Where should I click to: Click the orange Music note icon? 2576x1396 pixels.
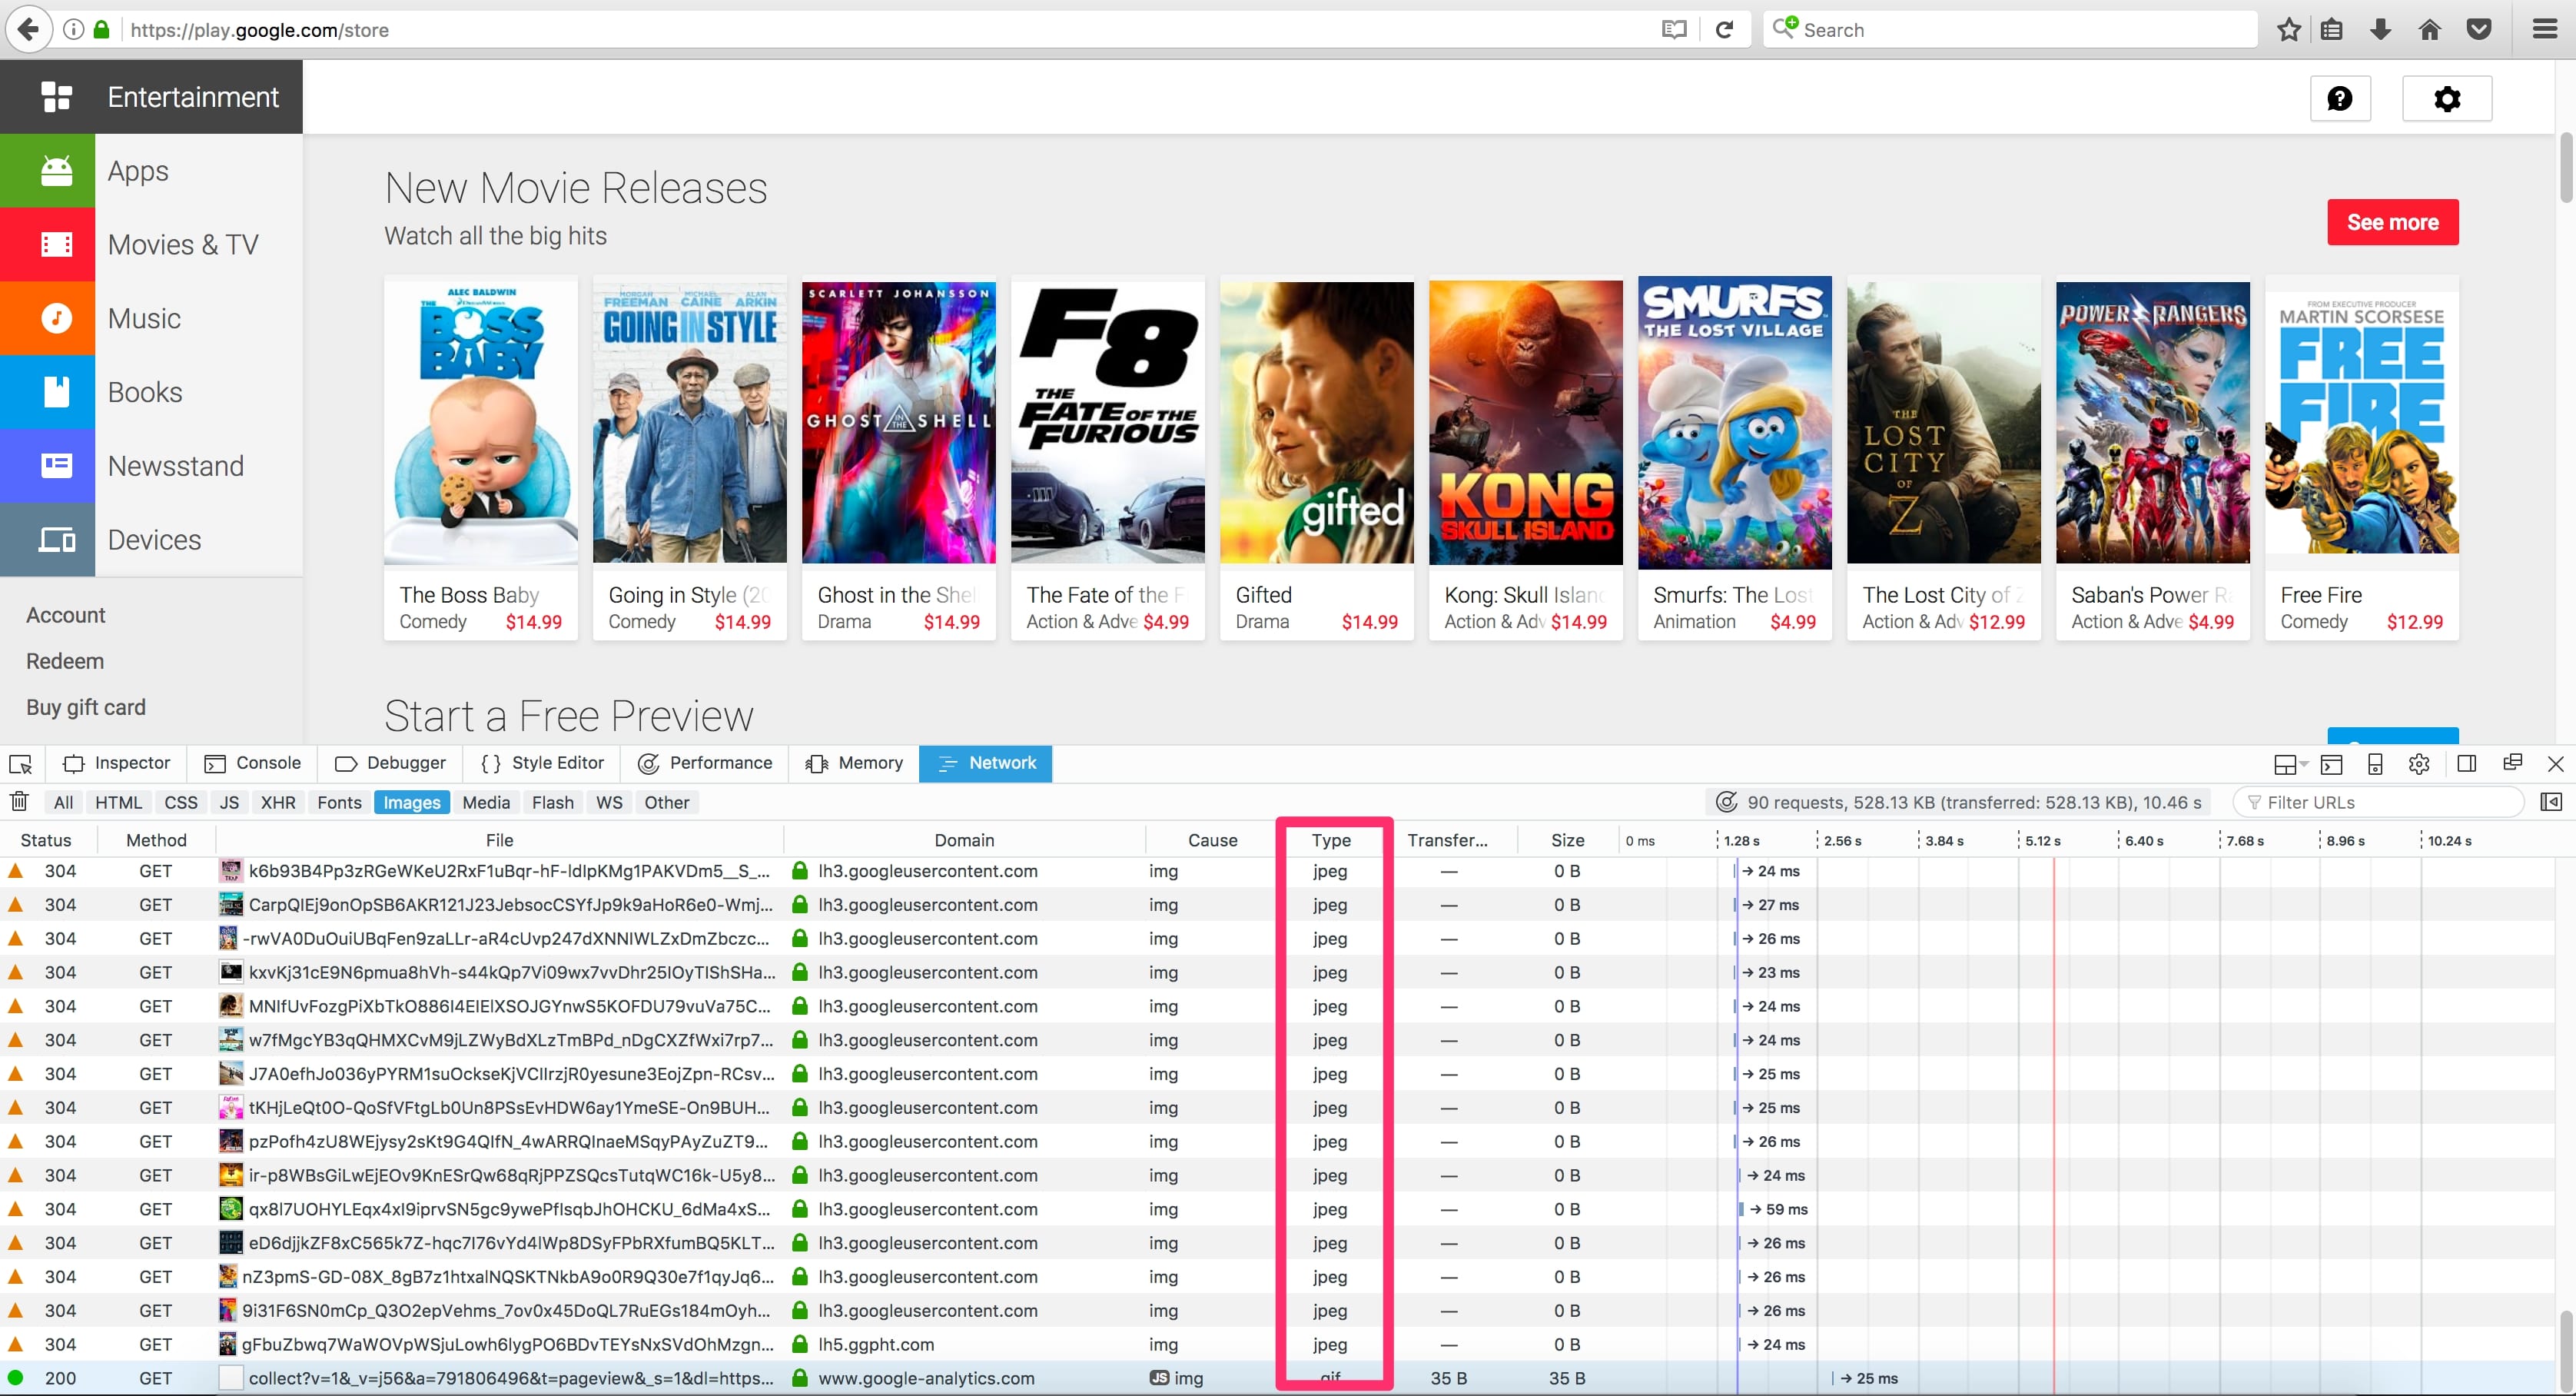[56, 318]
